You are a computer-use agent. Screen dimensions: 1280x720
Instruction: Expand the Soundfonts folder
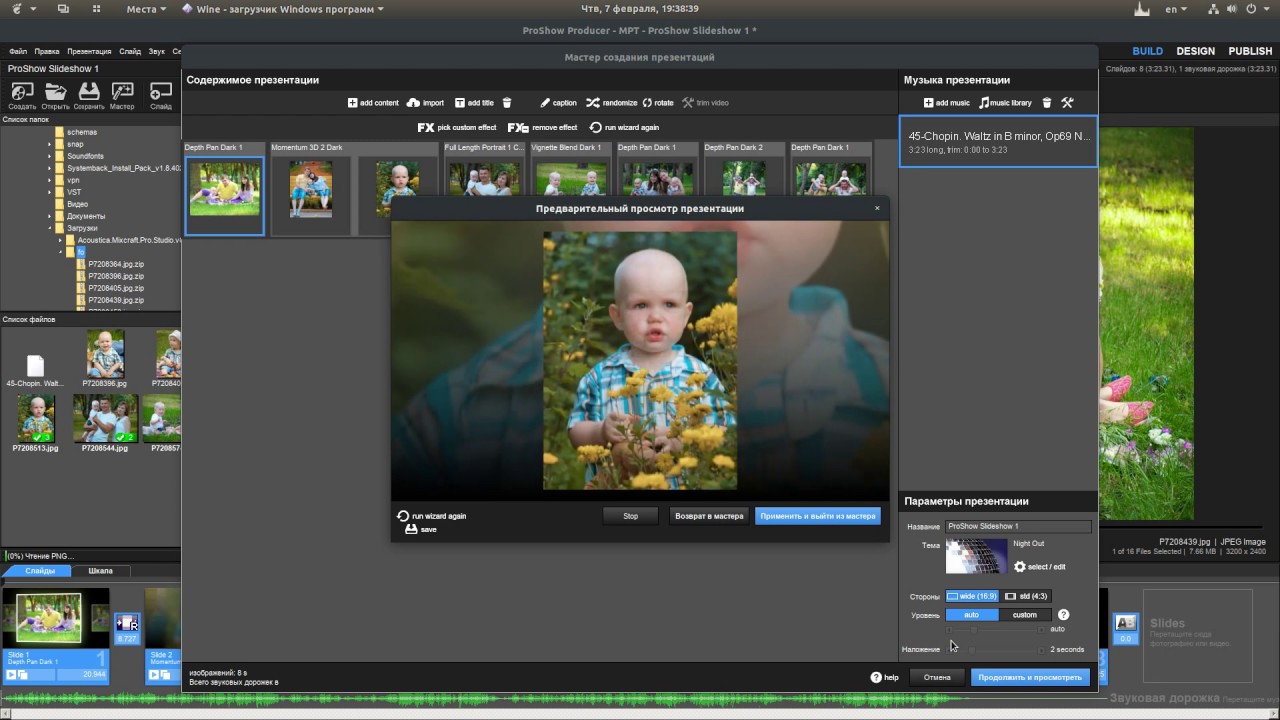(49, 156)
